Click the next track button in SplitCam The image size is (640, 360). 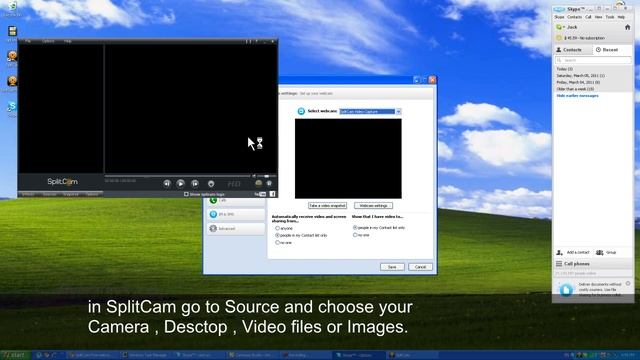(195, 184)
